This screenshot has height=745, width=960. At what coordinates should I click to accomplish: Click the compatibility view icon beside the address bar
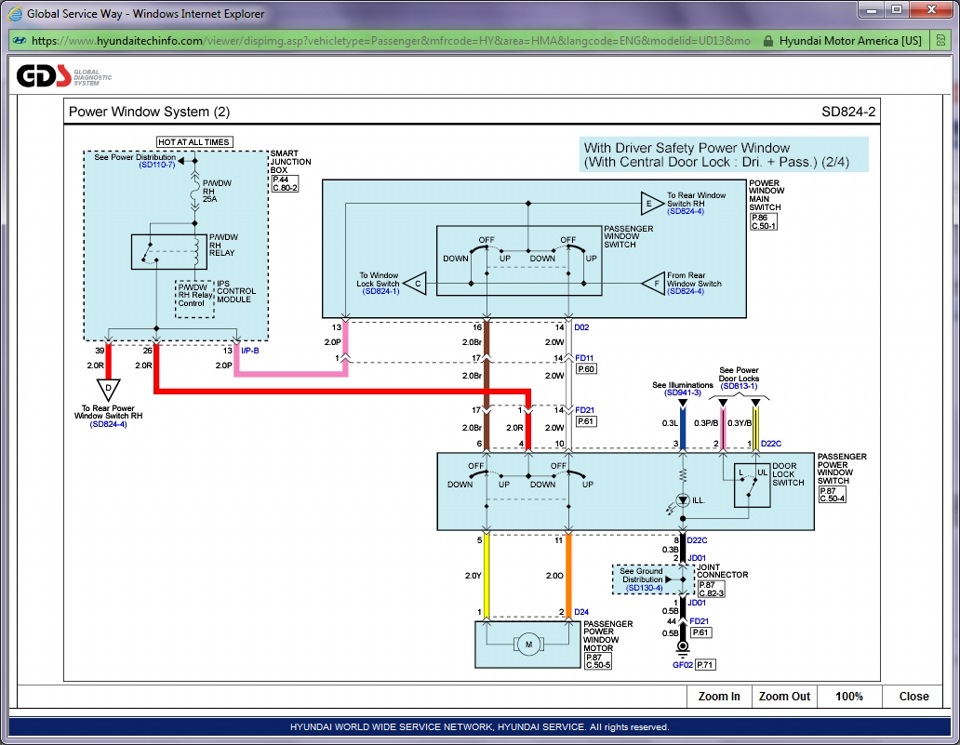940,40
